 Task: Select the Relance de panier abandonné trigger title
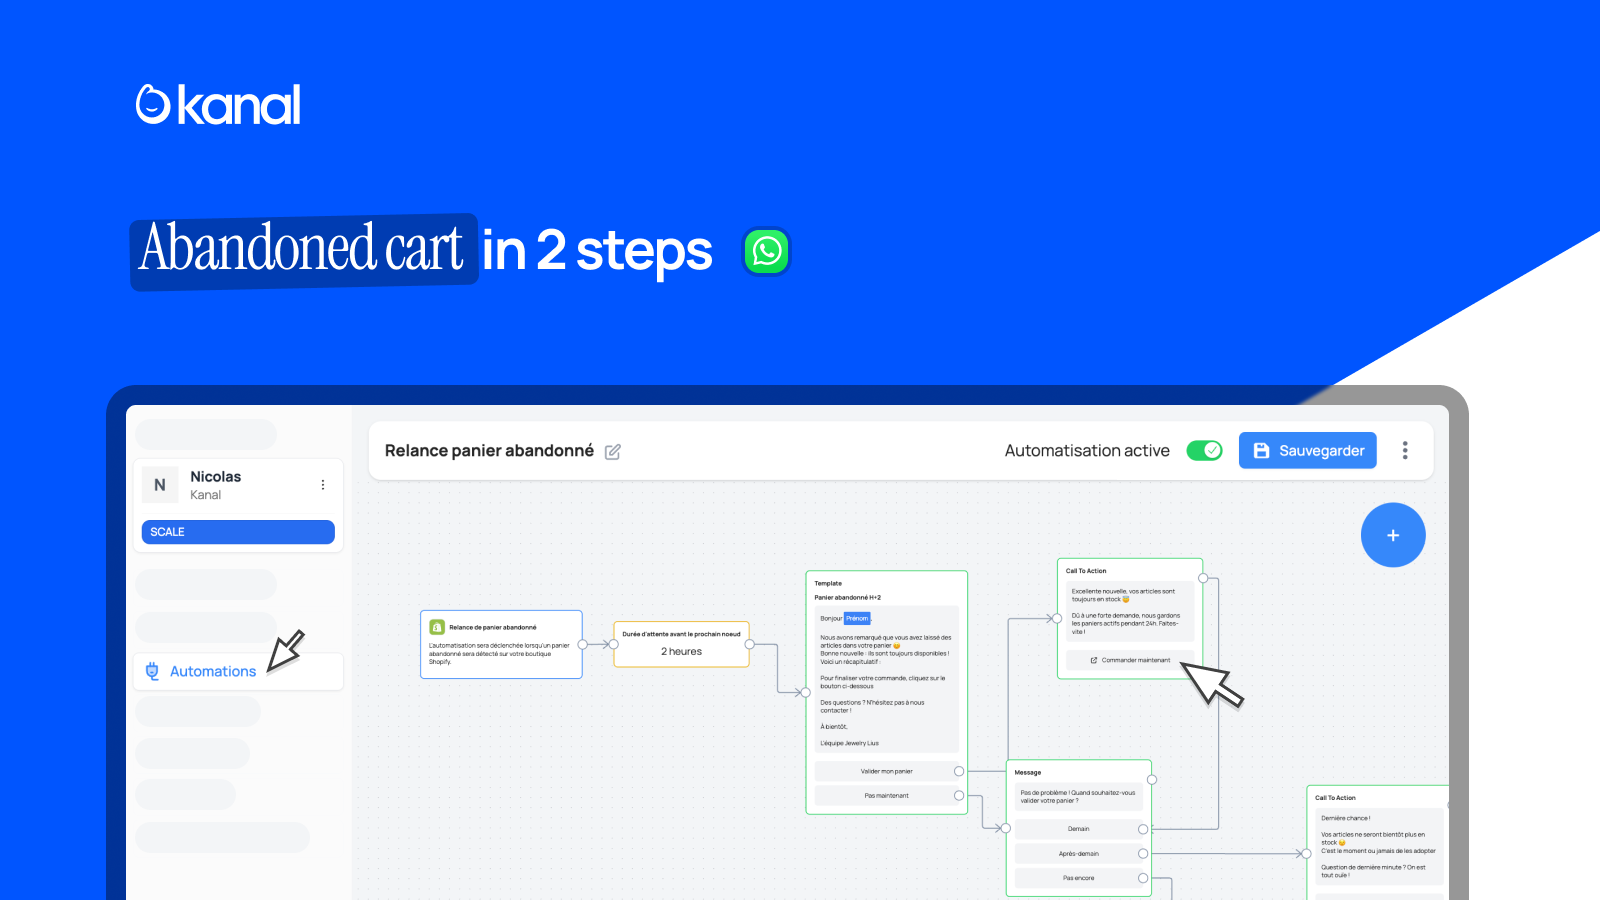pyautogui.click(x=493, y=628)
